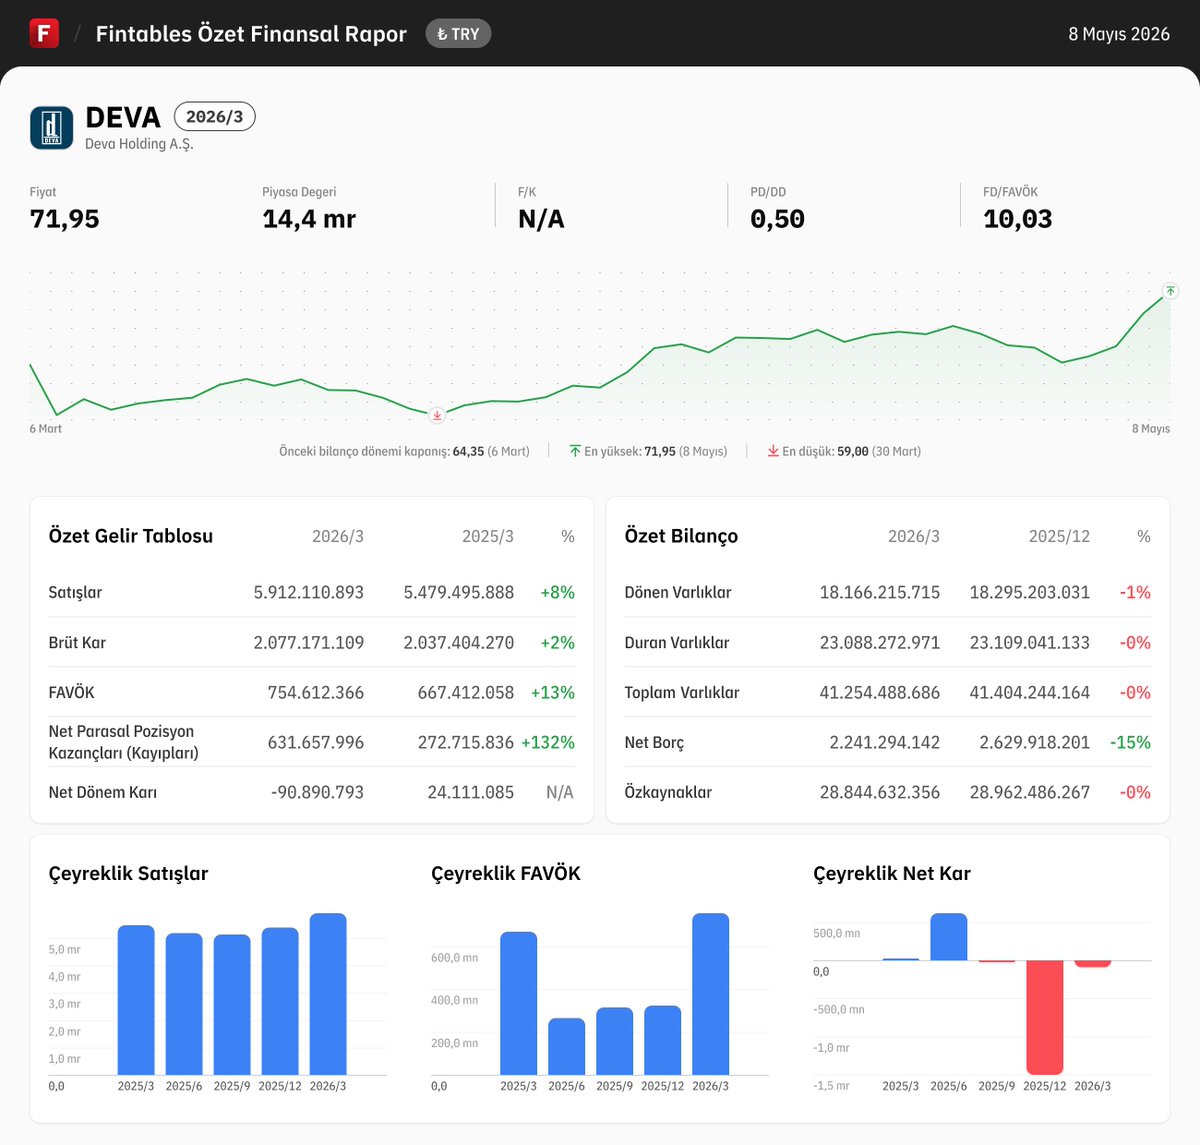
Task: Click the Toplam Varlıklar value 41.254.488.686
Action: coord(880,692)
